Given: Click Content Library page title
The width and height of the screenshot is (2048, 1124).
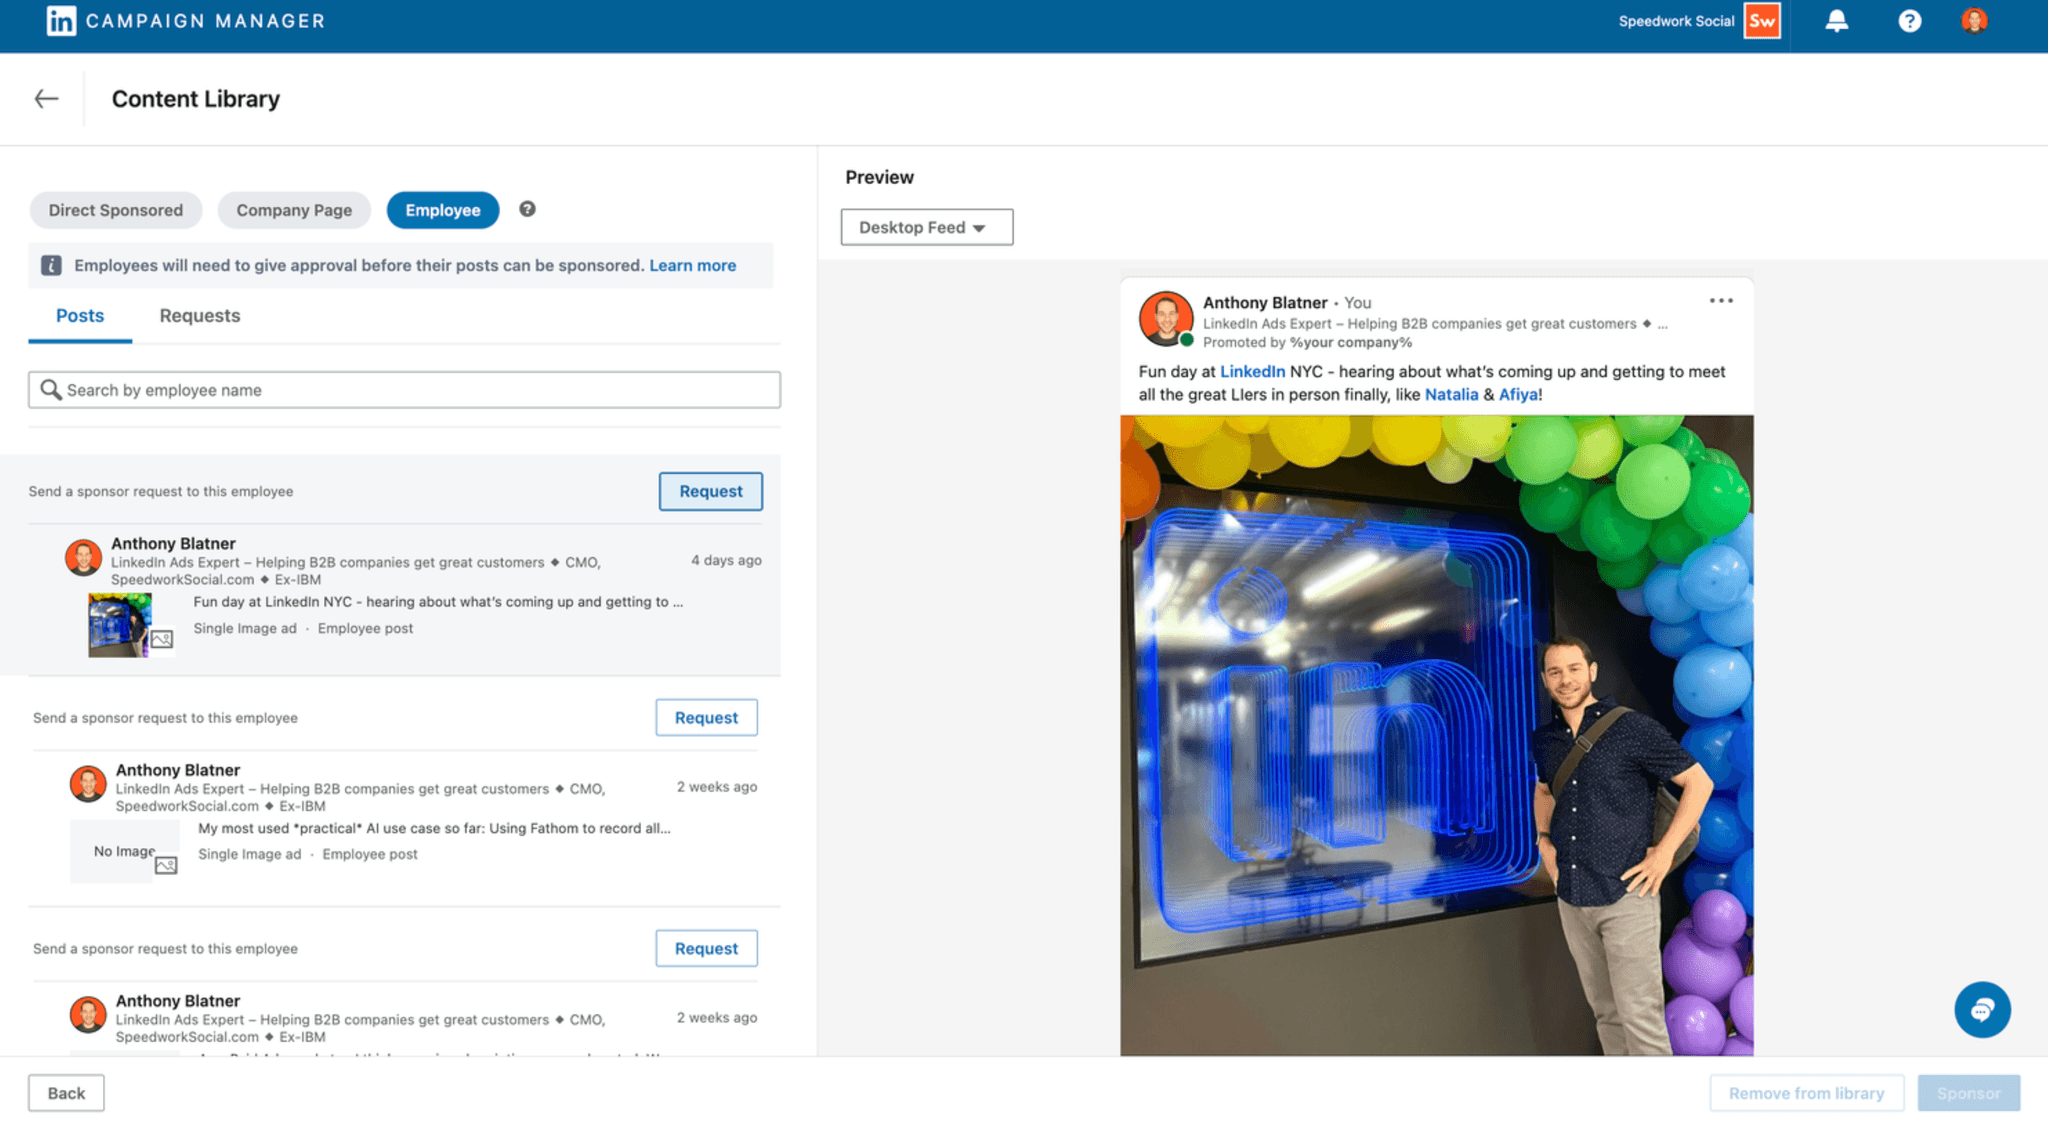Looking at the screenshot, I should (x=196, y=99).
